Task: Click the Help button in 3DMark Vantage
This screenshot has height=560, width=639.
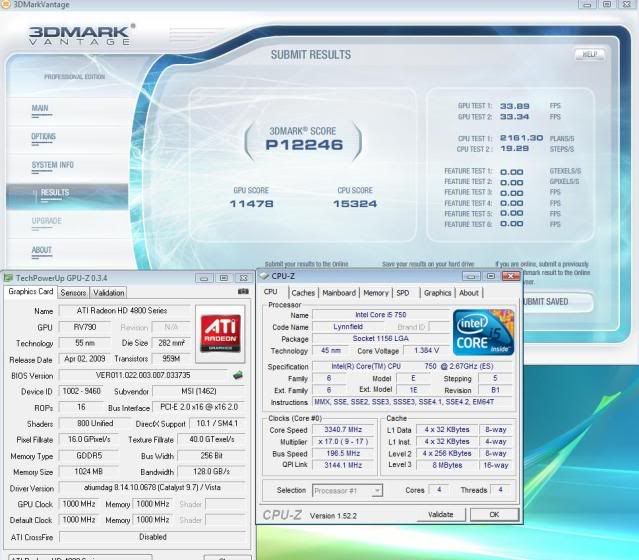Action: [589, 54]
